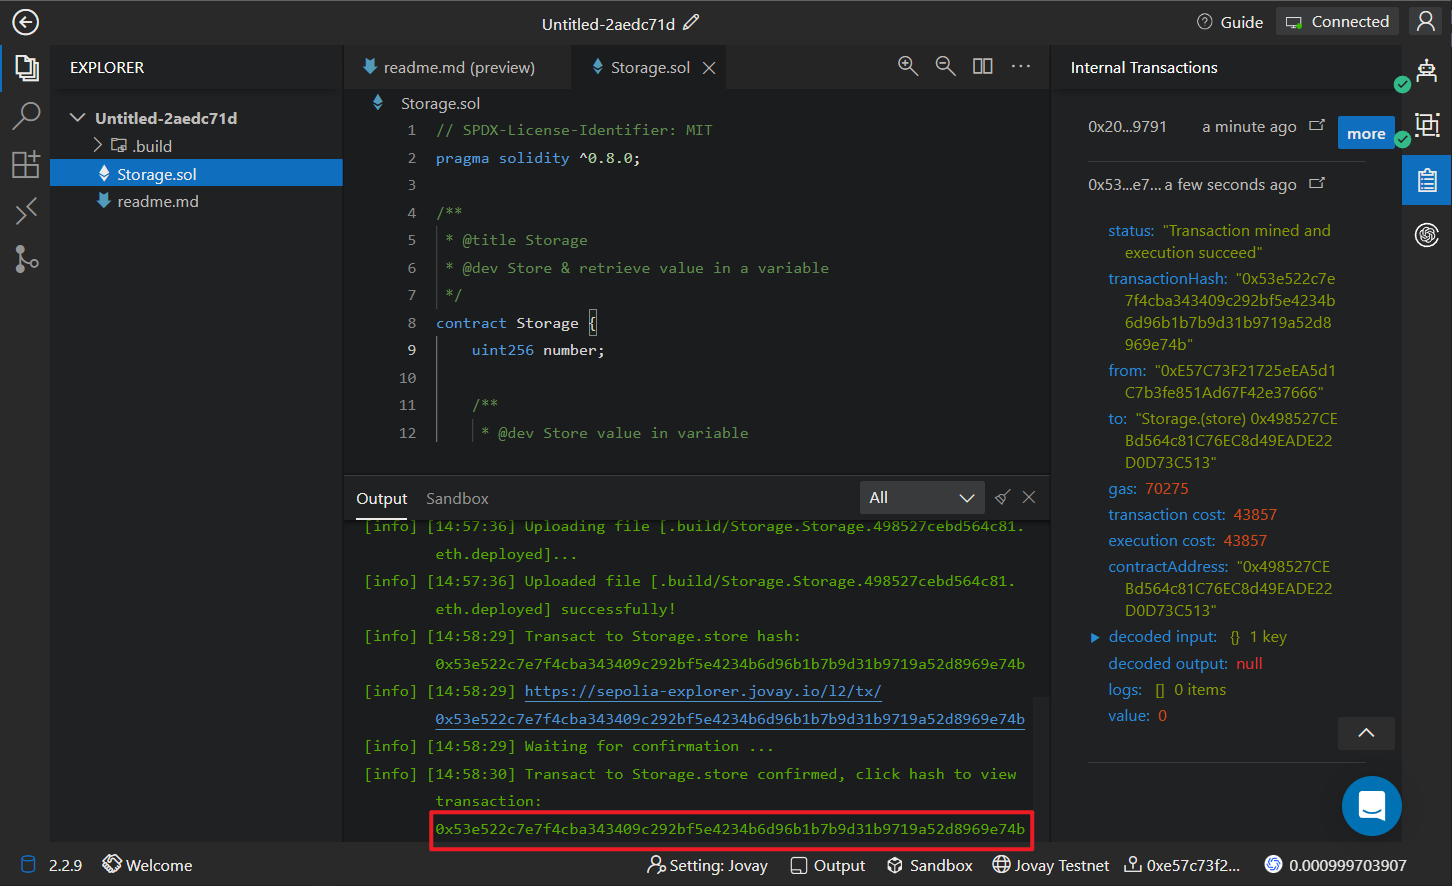Image resolution: width=1452 pixels, height=886 pixels.
Task: Select readme.md in the explorer
Action: (x=158, y=201)
